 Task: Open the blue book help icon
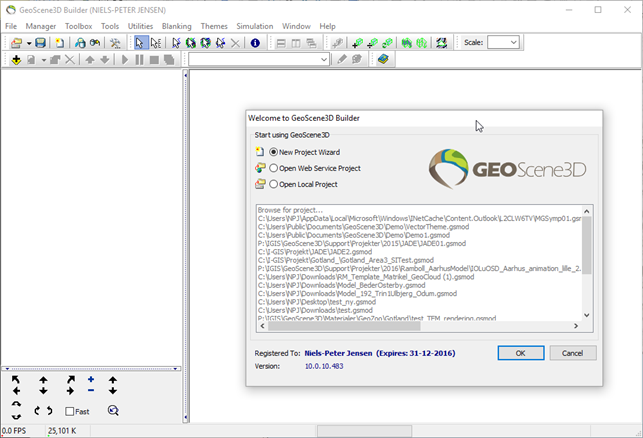click(x=383, y=59)
